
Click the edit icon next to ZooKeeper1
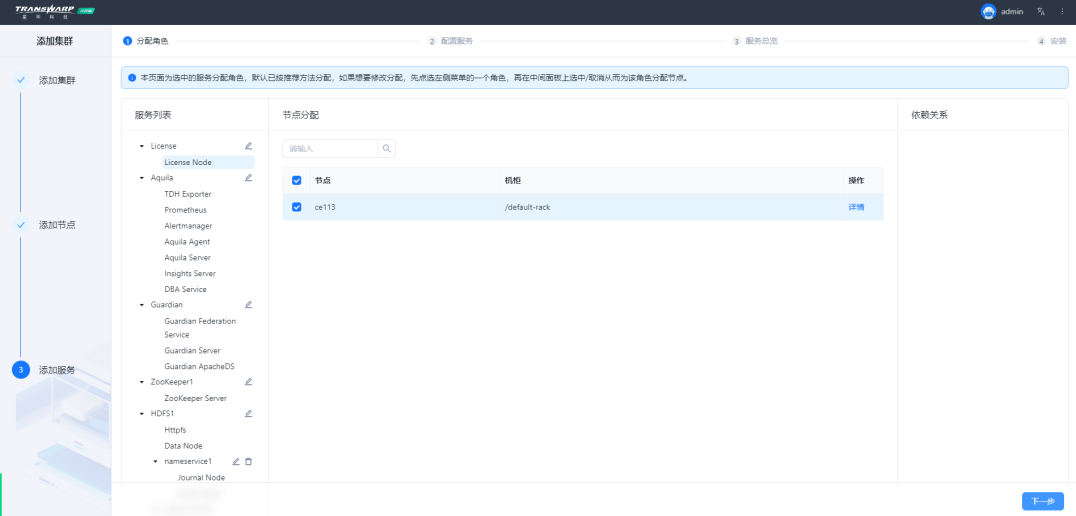[x=248, y=381]
